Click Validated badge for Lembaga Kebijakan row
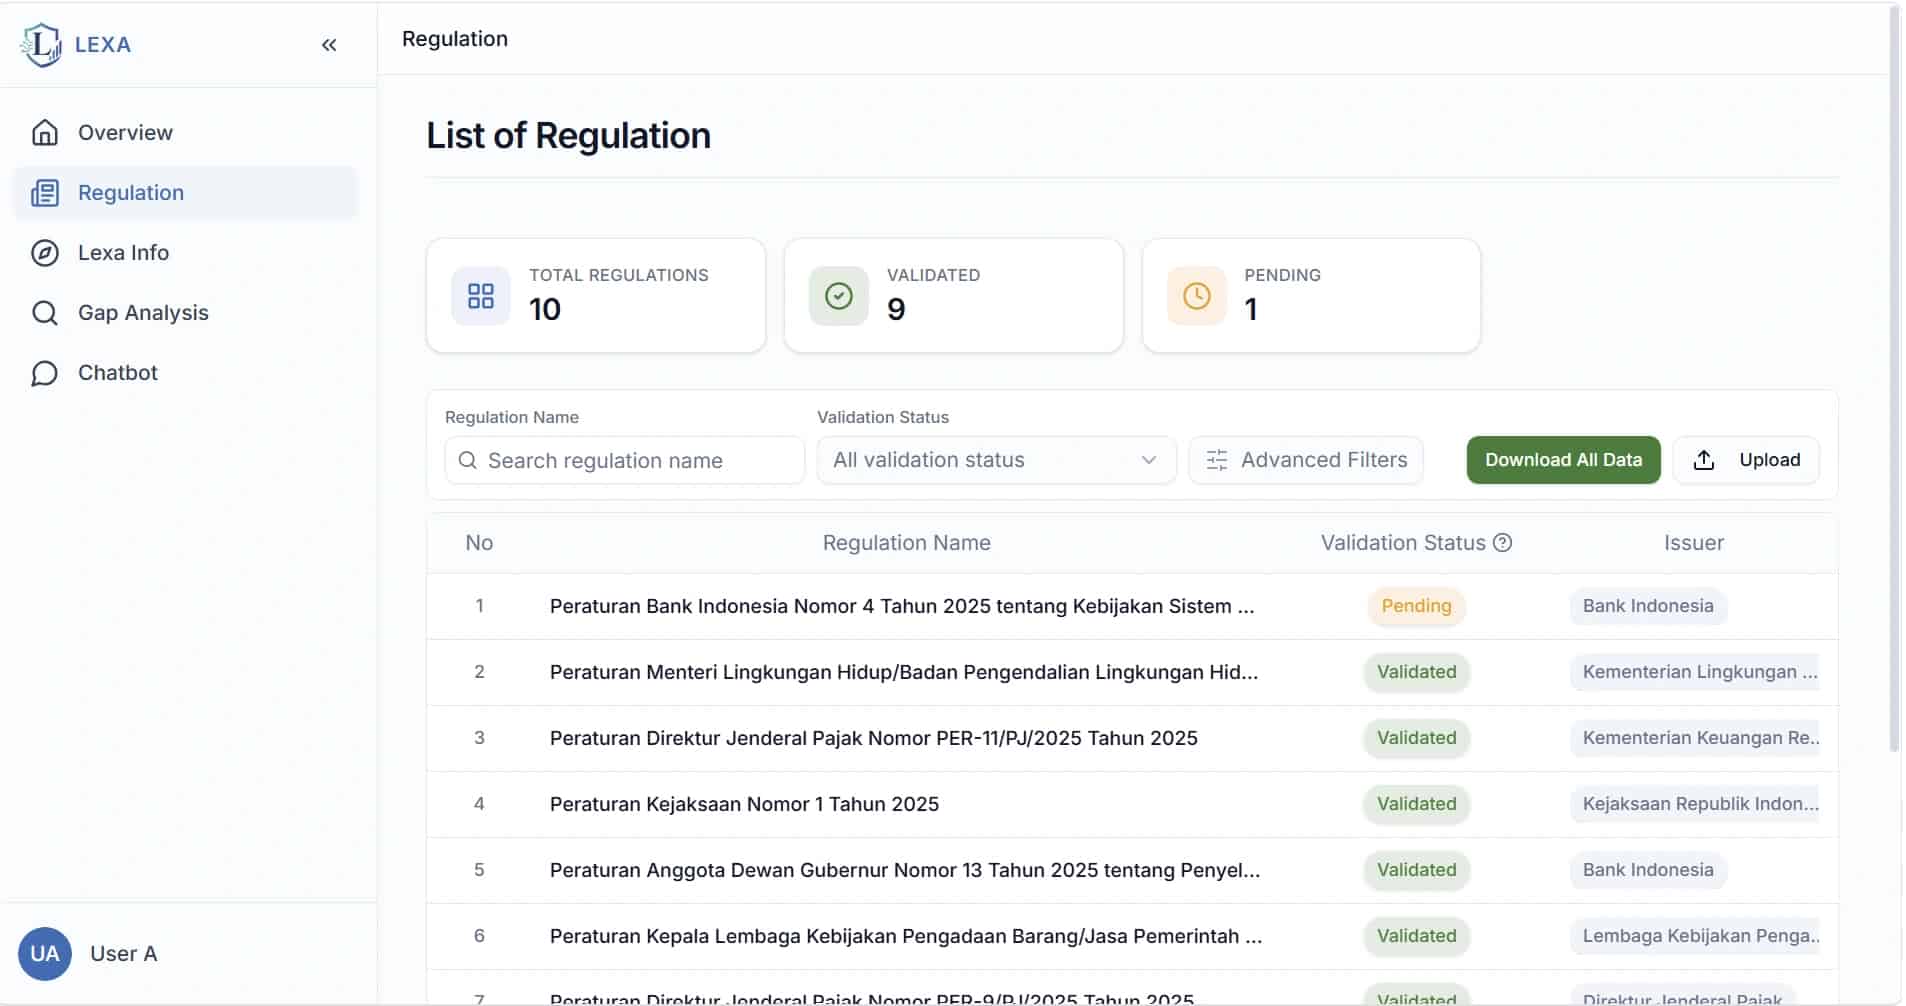 (x=1416, y=936)
